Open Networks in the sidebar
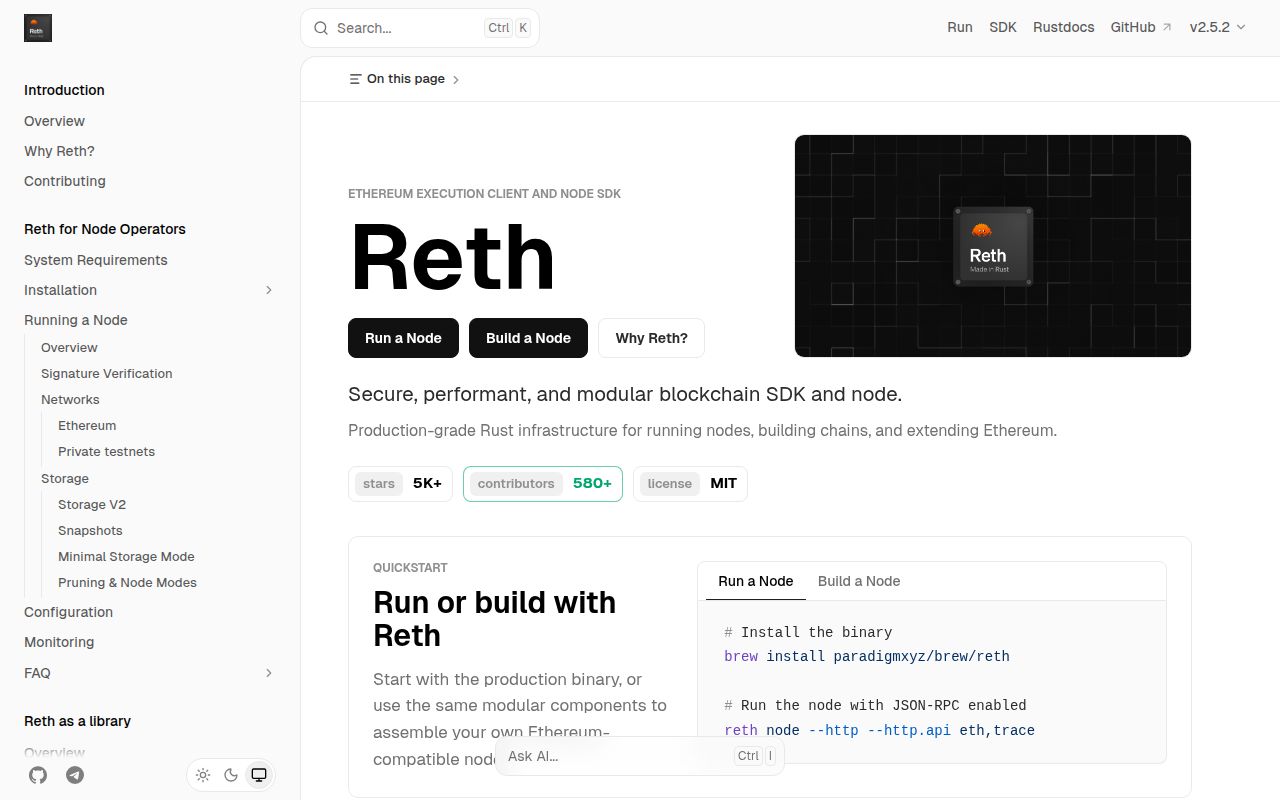Image resolution: width=1280 pixels, height=800 pixels. pos(70,400)
